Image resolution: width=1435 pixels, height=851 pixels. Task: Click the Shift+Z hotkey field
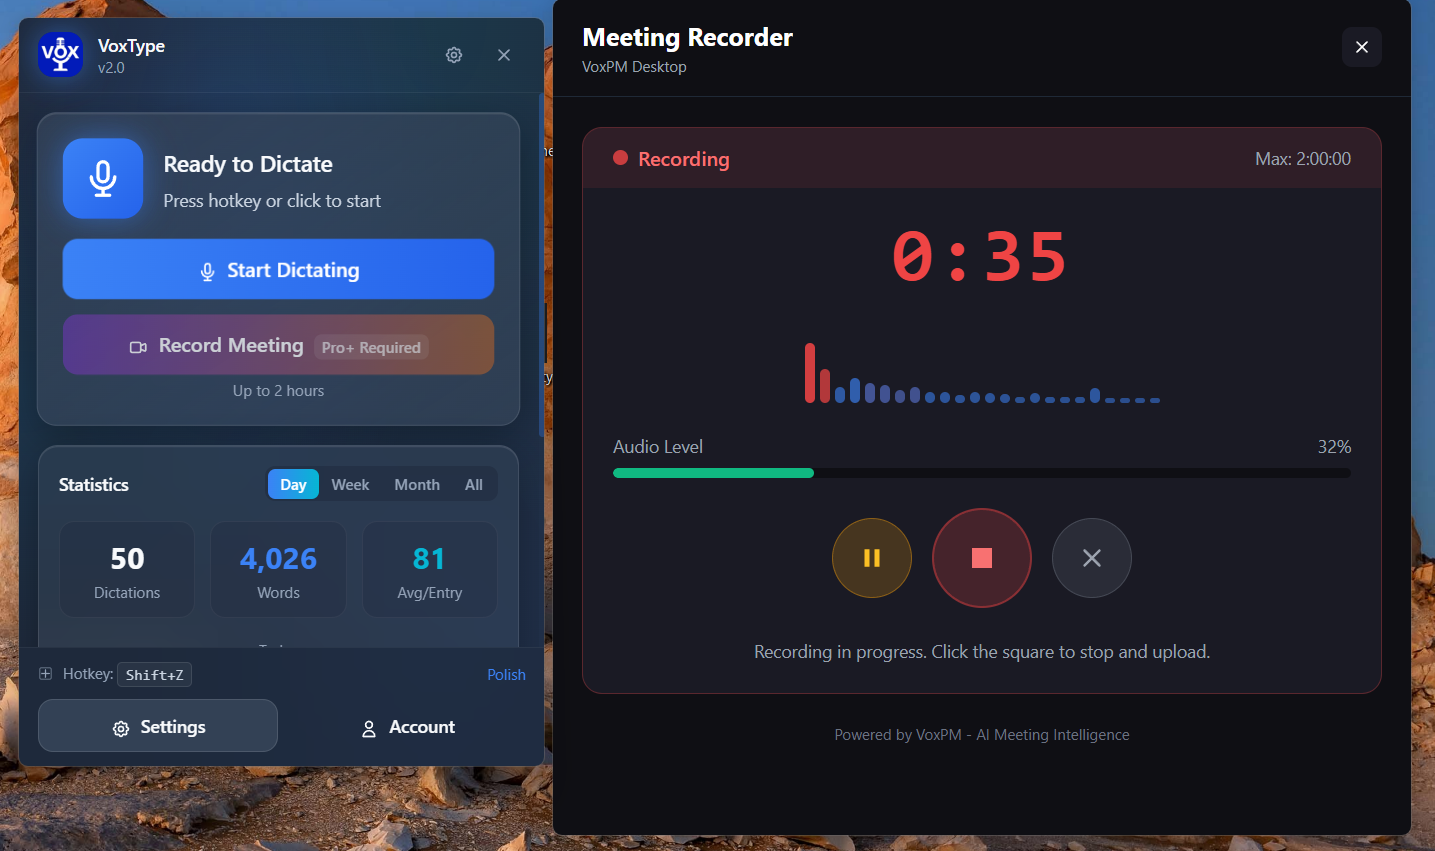point(154,674)
